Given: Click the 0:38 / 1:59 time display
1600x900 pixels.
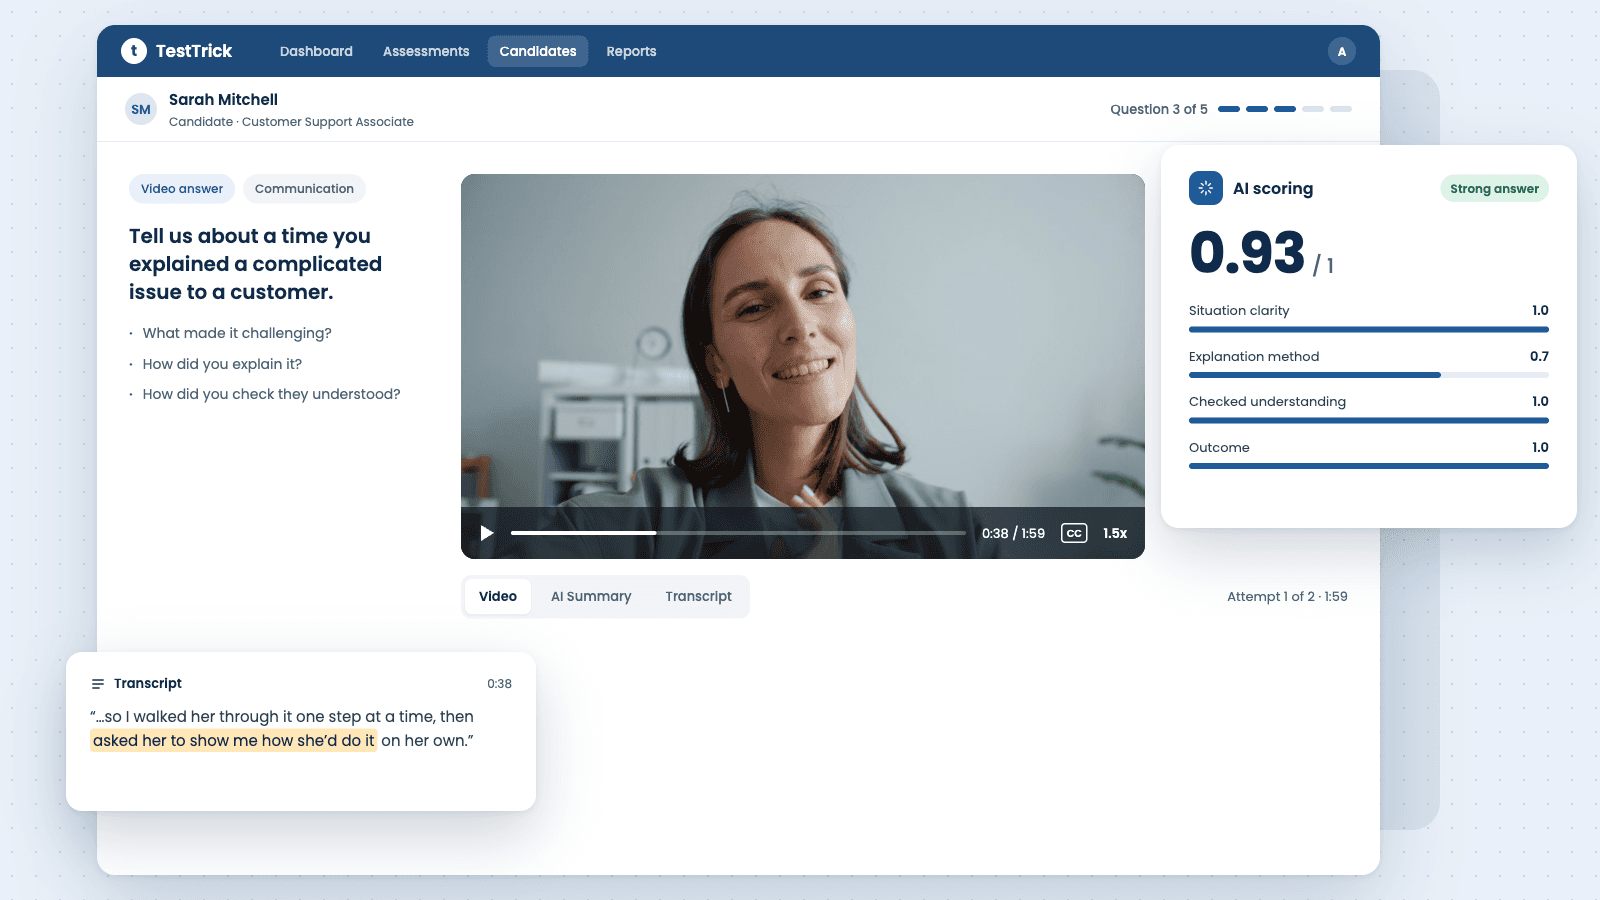Looking at the screenshot, I should (x=1013, y=533).
